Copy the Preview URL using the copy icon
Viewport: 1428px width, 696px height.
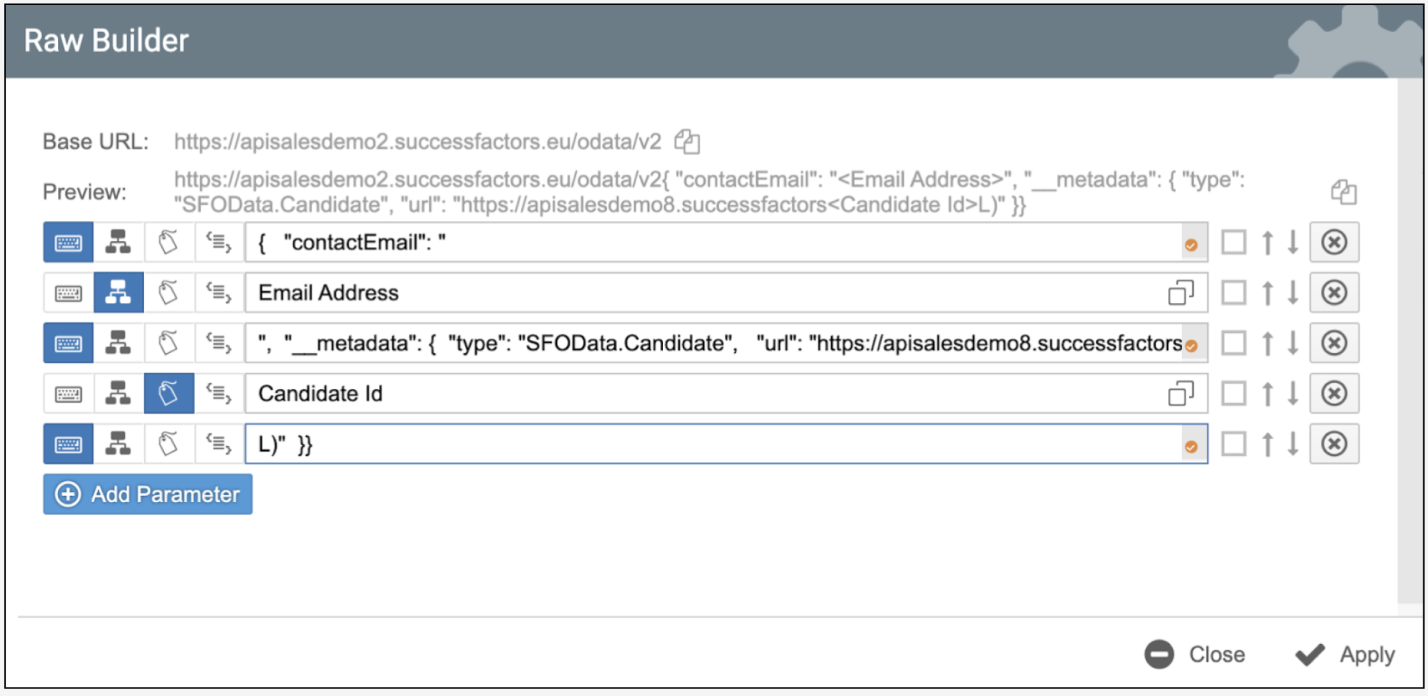coord(1345,192)
